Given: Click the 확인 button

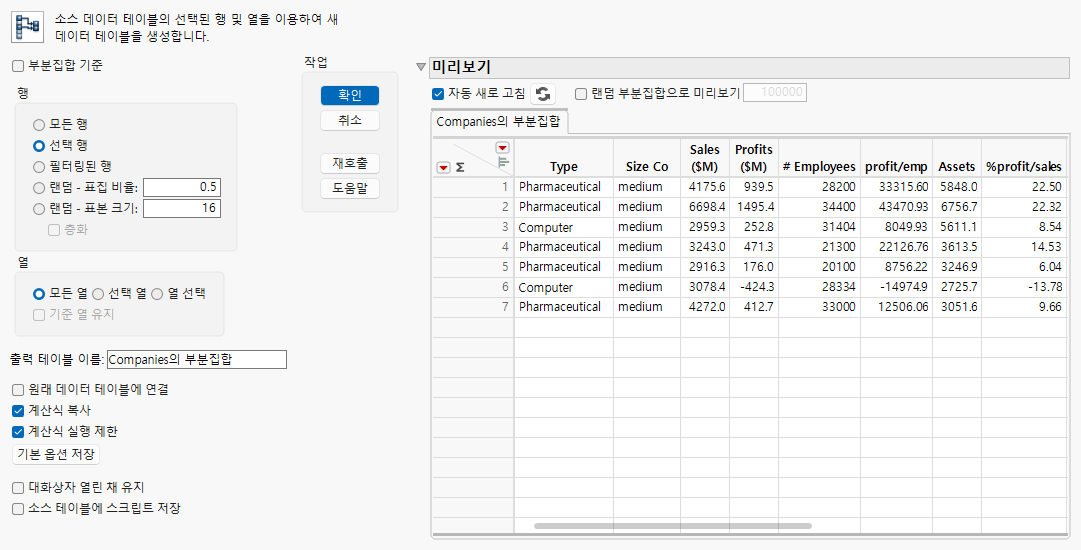Looking at the screenshot, I should pyautogui.click(x=350, y=95).
